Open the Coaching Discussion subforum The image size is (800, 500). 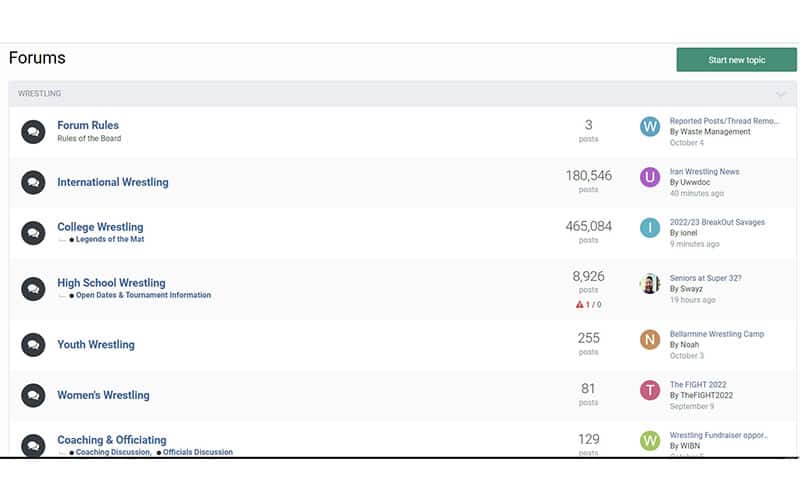click(112, 452)
